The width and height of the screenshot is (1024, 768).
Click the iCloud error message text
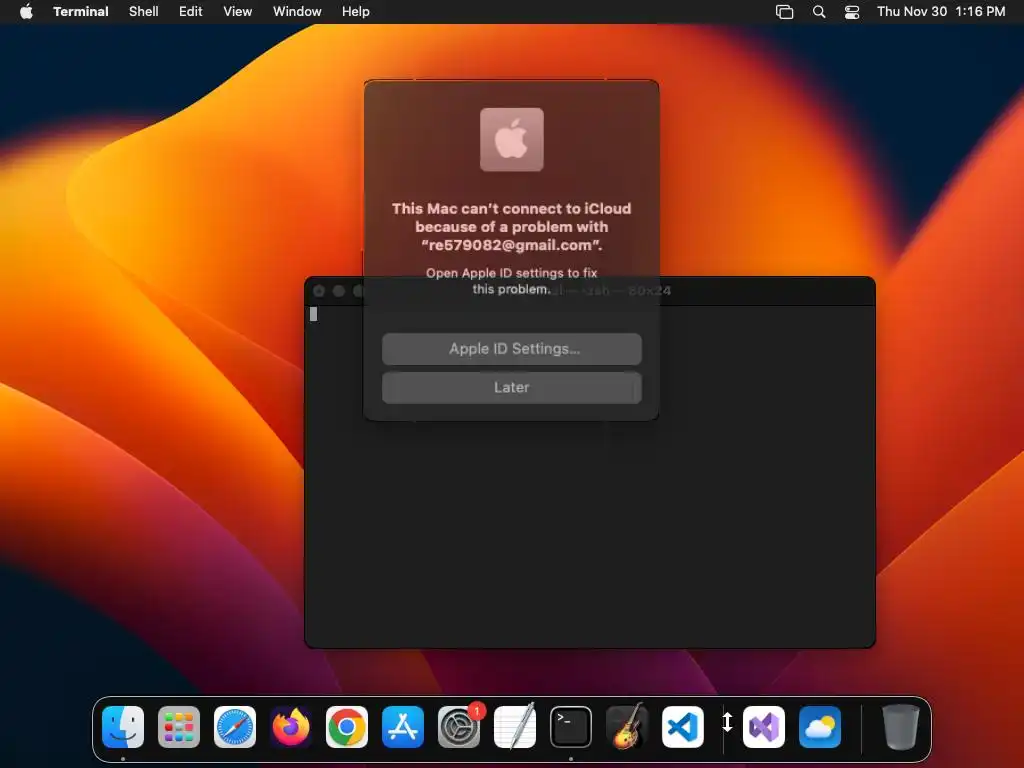(512, 227)
